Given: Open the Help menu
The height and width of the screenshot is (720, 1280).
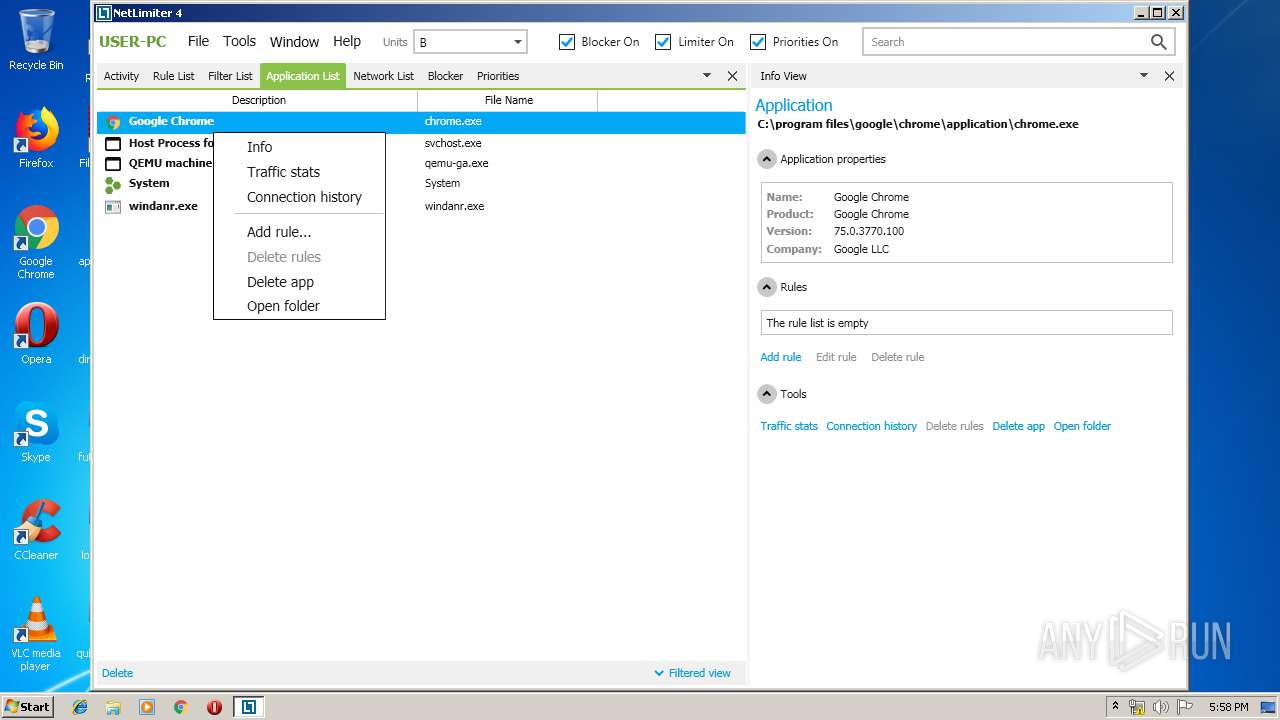Looking at the screenshot, I should pyautogui.click(x=347, y=41).
